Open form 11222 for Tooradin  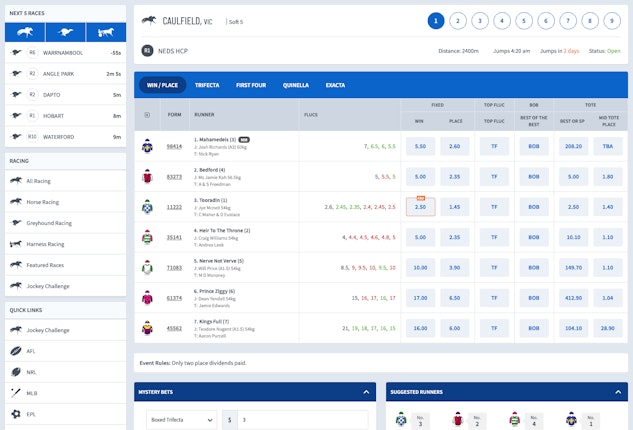[x=174, y=207]
